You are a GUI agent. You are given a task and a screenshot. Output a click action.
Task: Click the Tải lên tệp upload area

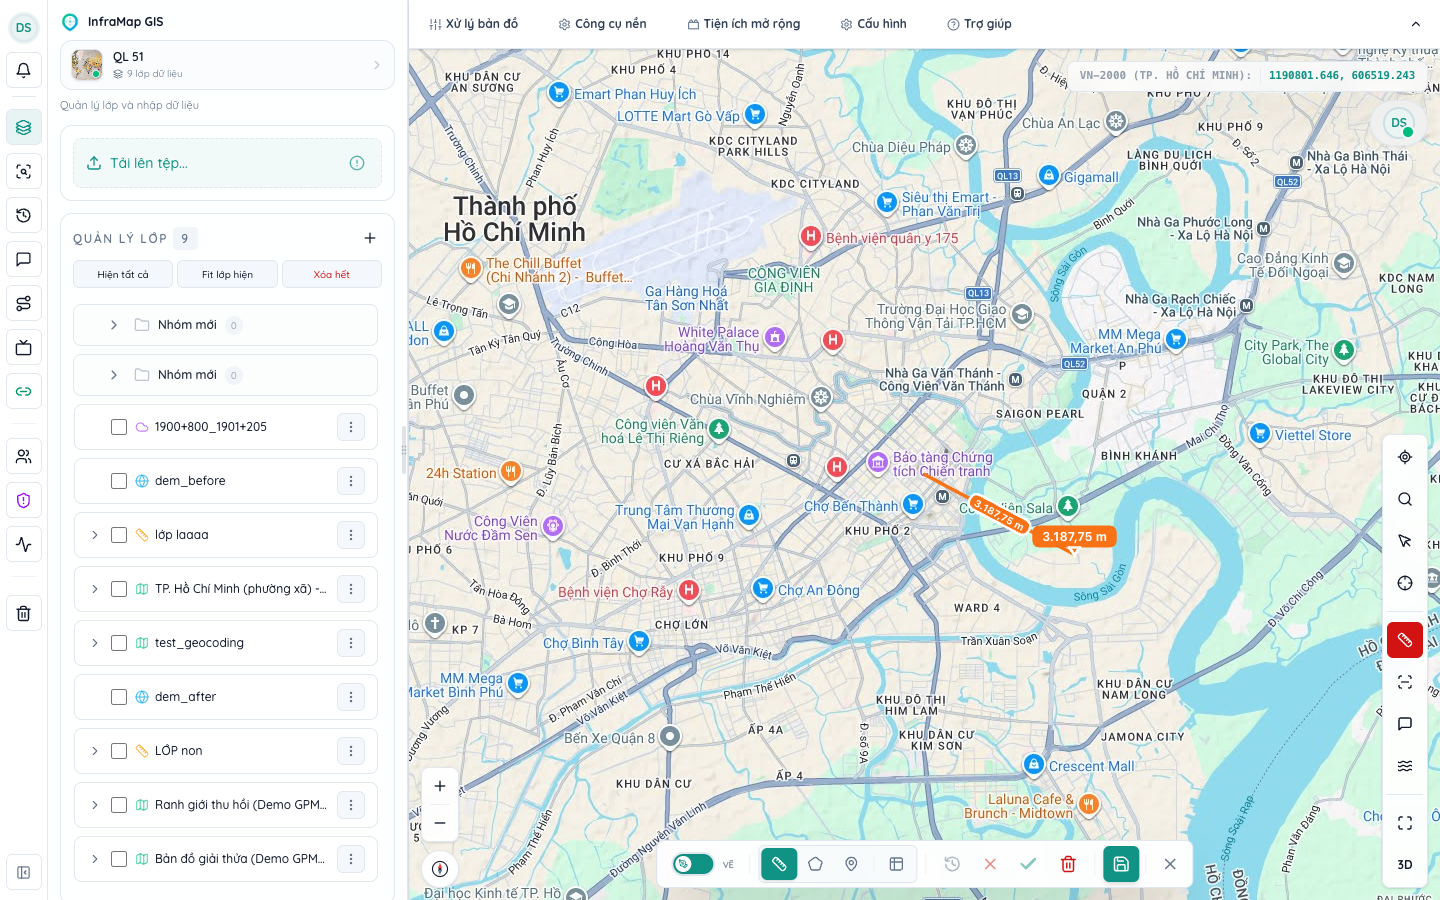tap(227, 163)
